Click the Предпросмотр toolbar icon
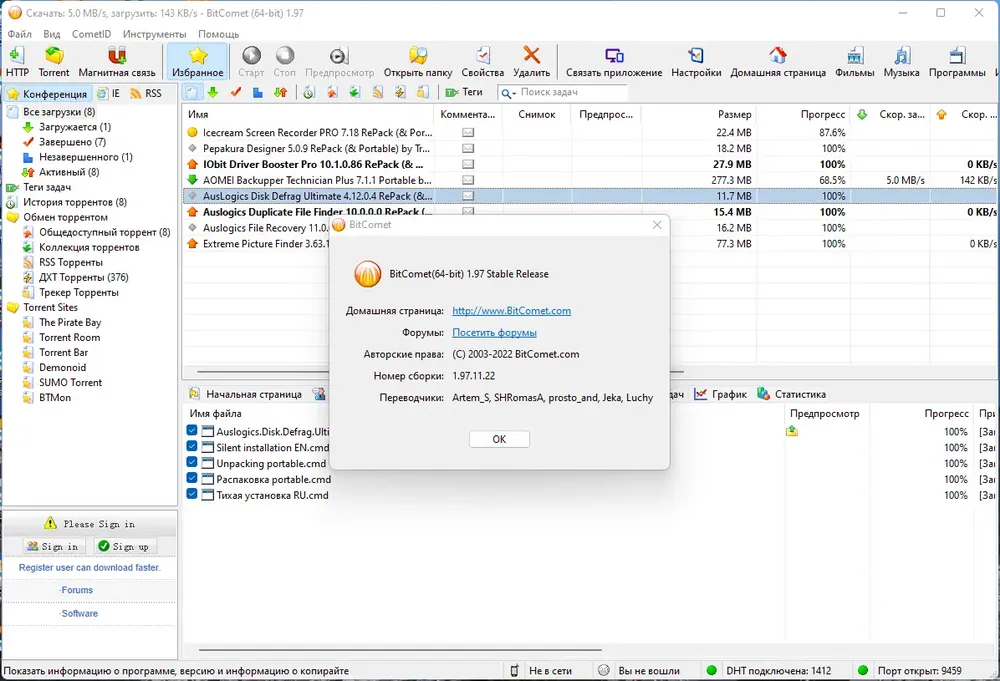The width and height of the screenshot is (1000, 681). coord(339,62)
